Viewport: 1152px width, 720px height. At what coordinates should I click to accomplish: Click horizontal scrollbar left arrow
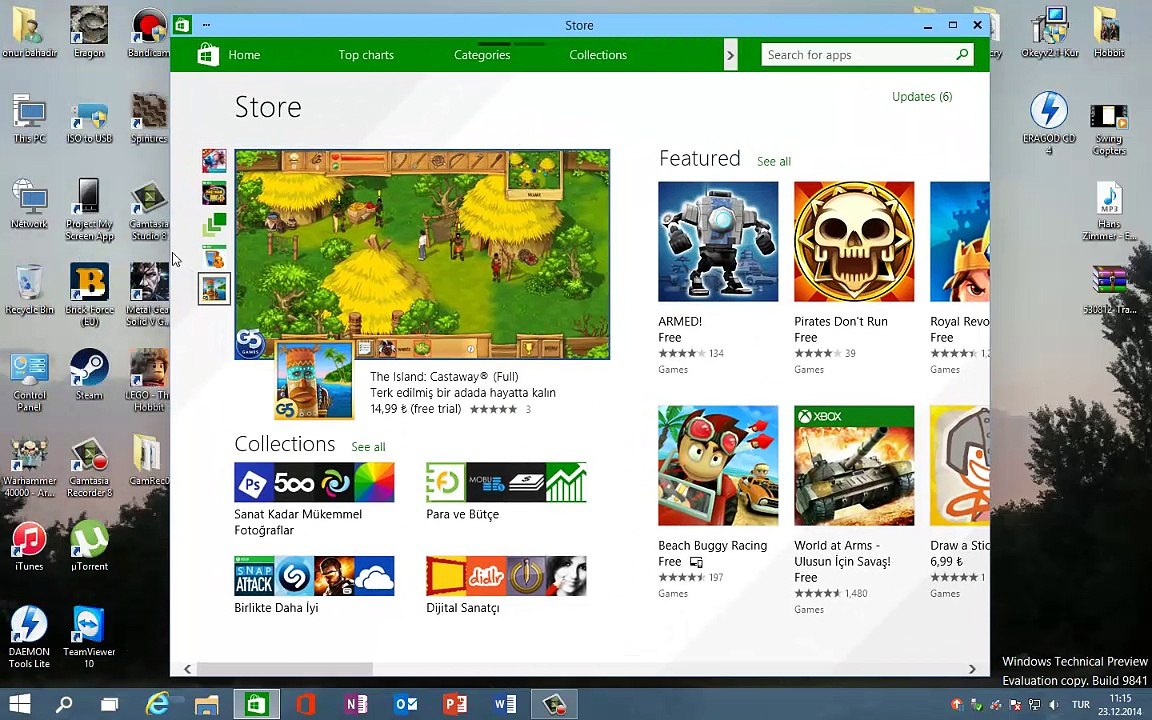(187, 669)
